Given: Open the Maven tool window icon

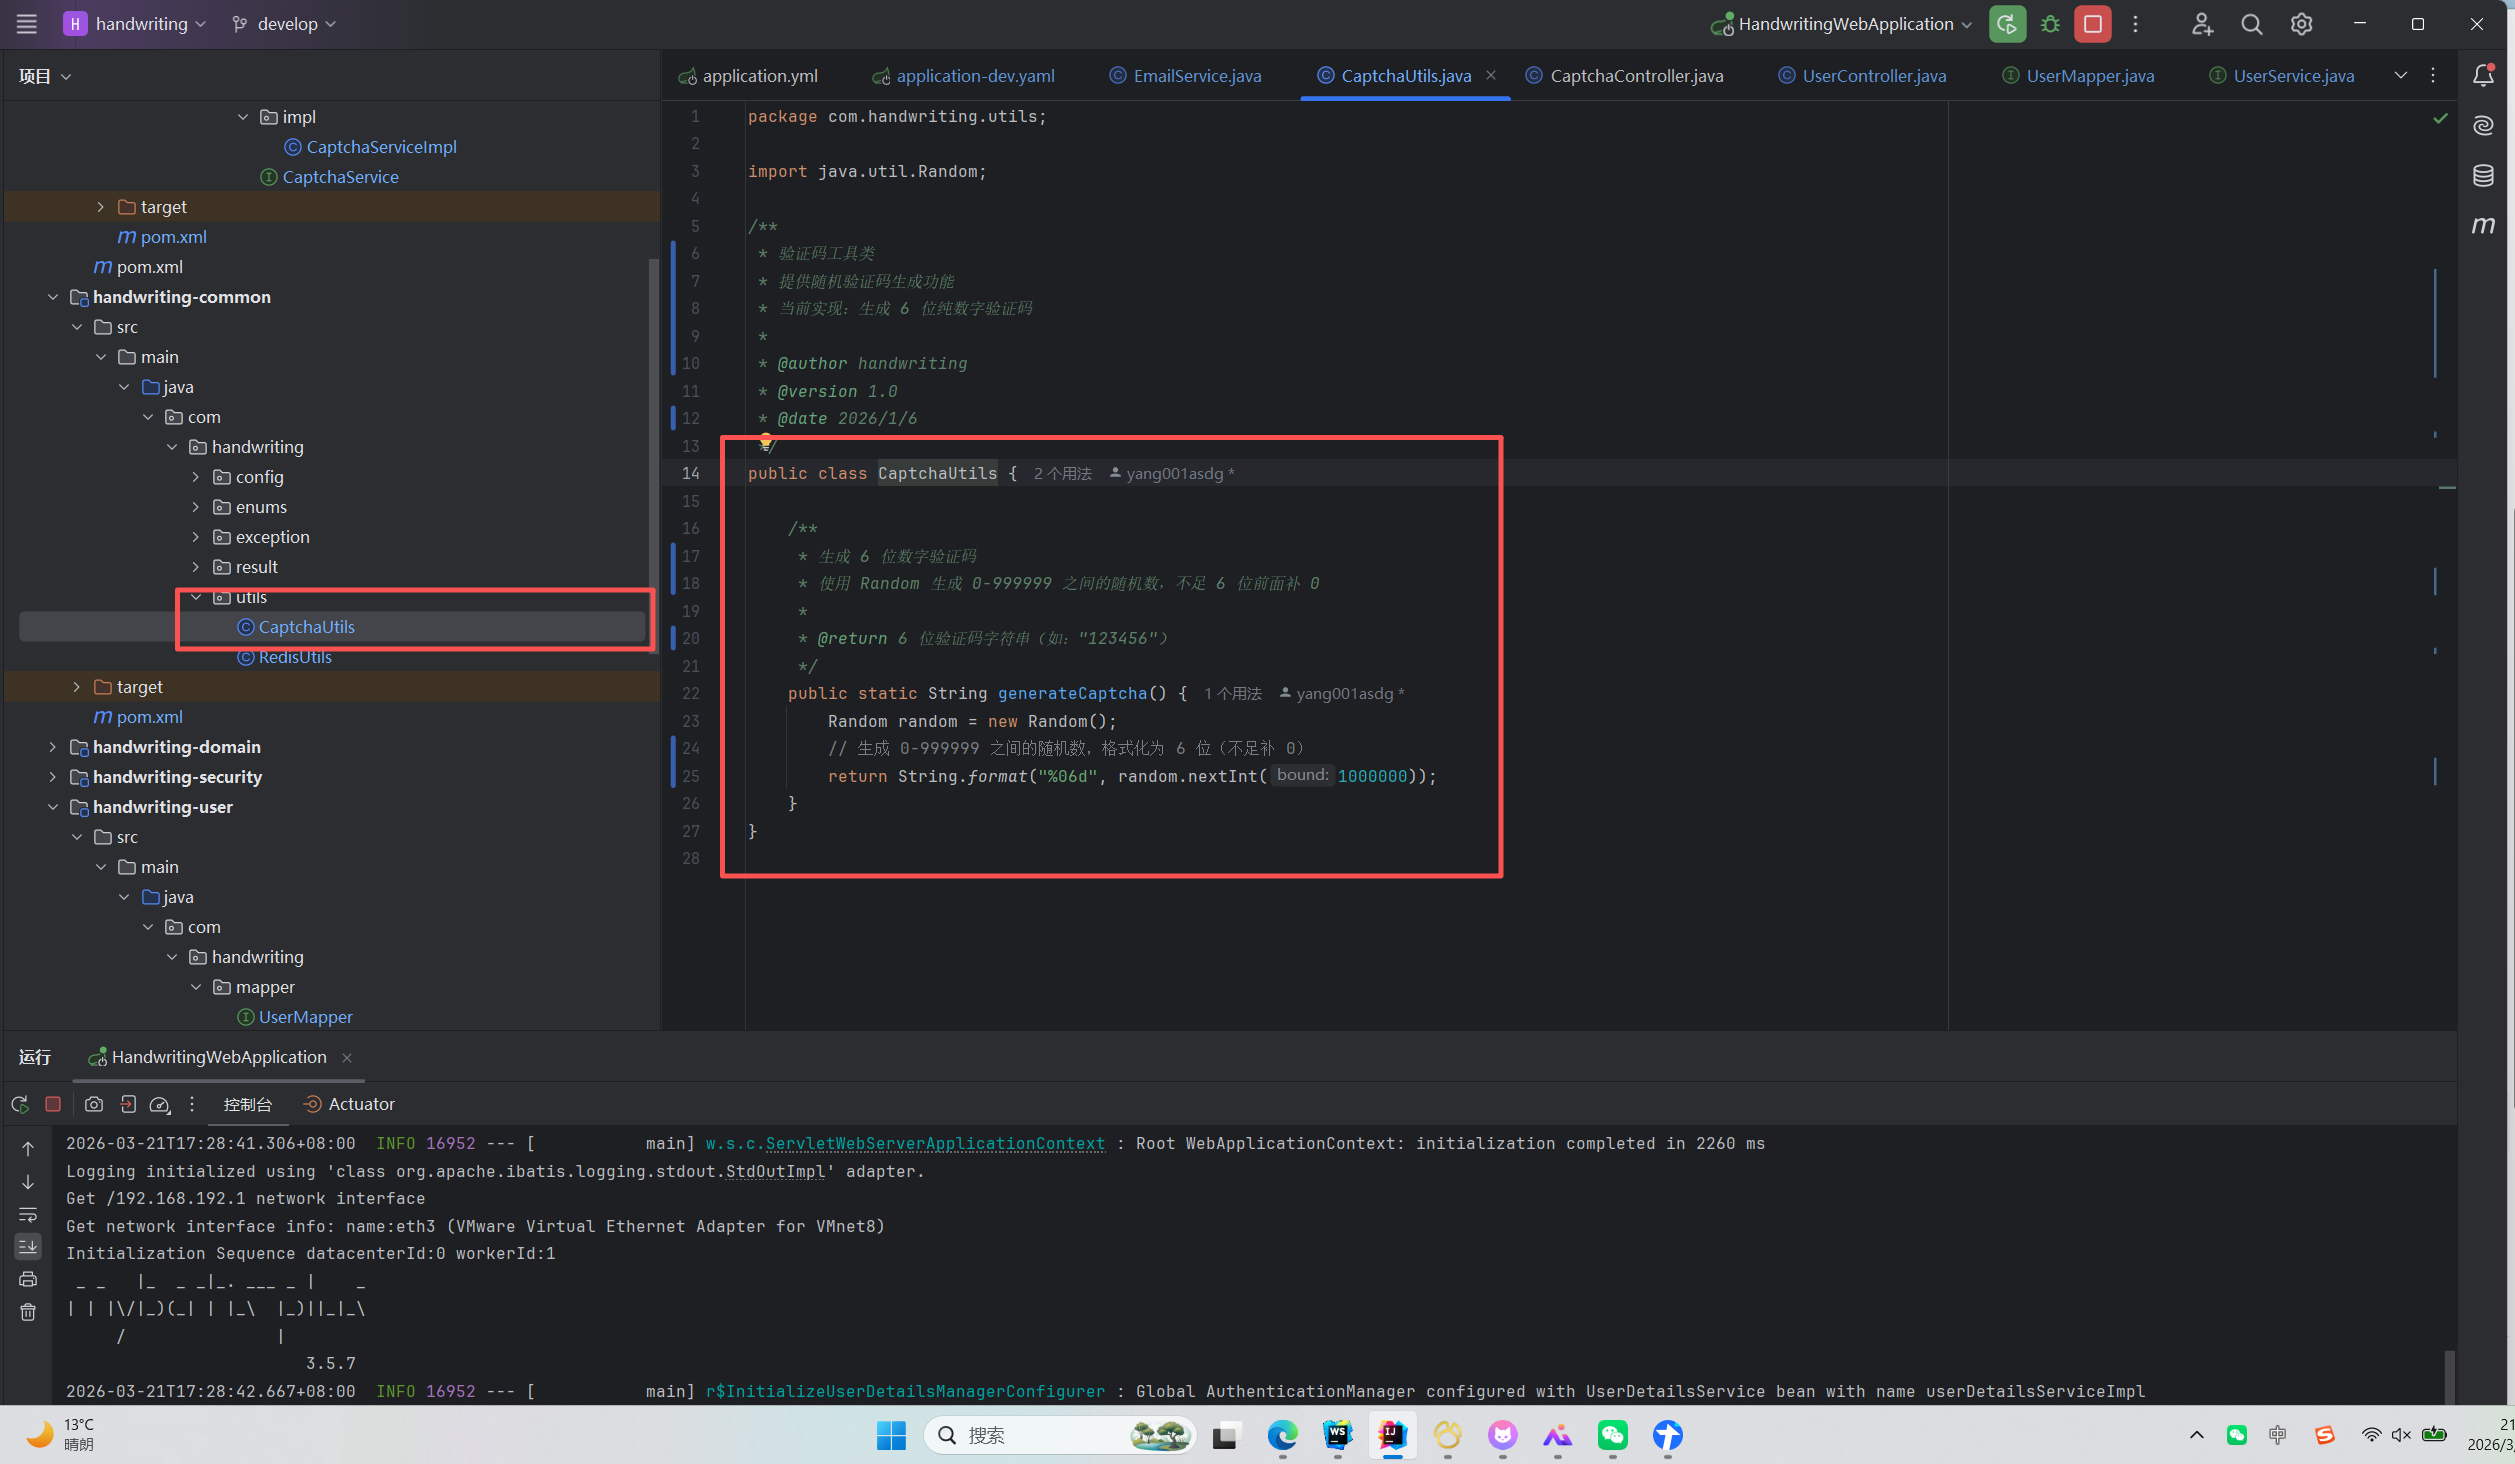Looking at the screenshot, I should pyautogui.click(x=2483, y=226).
